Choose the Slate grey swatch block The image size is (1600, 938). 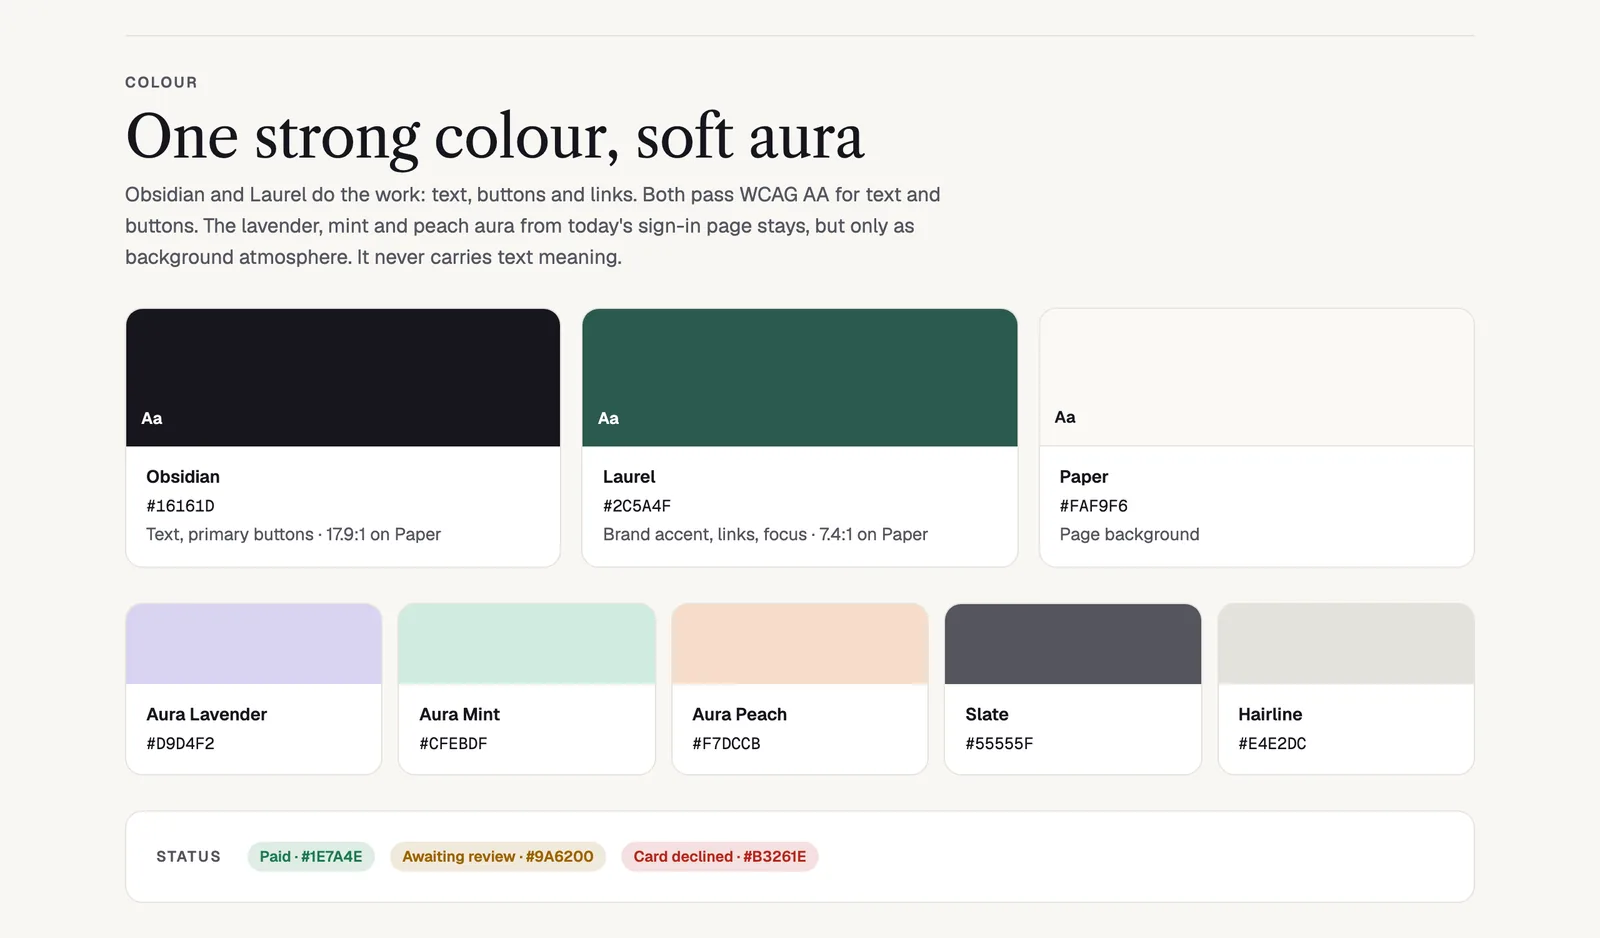pos(1073,644)
